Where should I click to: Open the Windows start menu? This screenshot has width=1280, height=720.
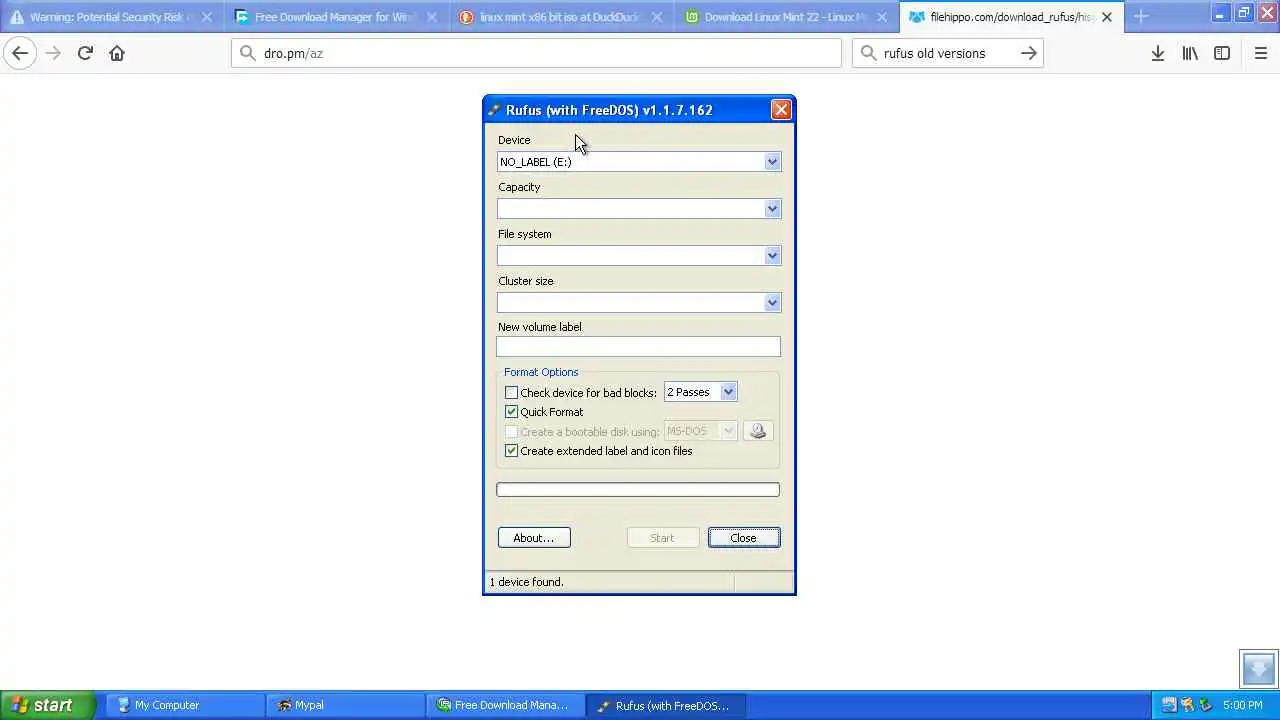[x=47, y=705]
